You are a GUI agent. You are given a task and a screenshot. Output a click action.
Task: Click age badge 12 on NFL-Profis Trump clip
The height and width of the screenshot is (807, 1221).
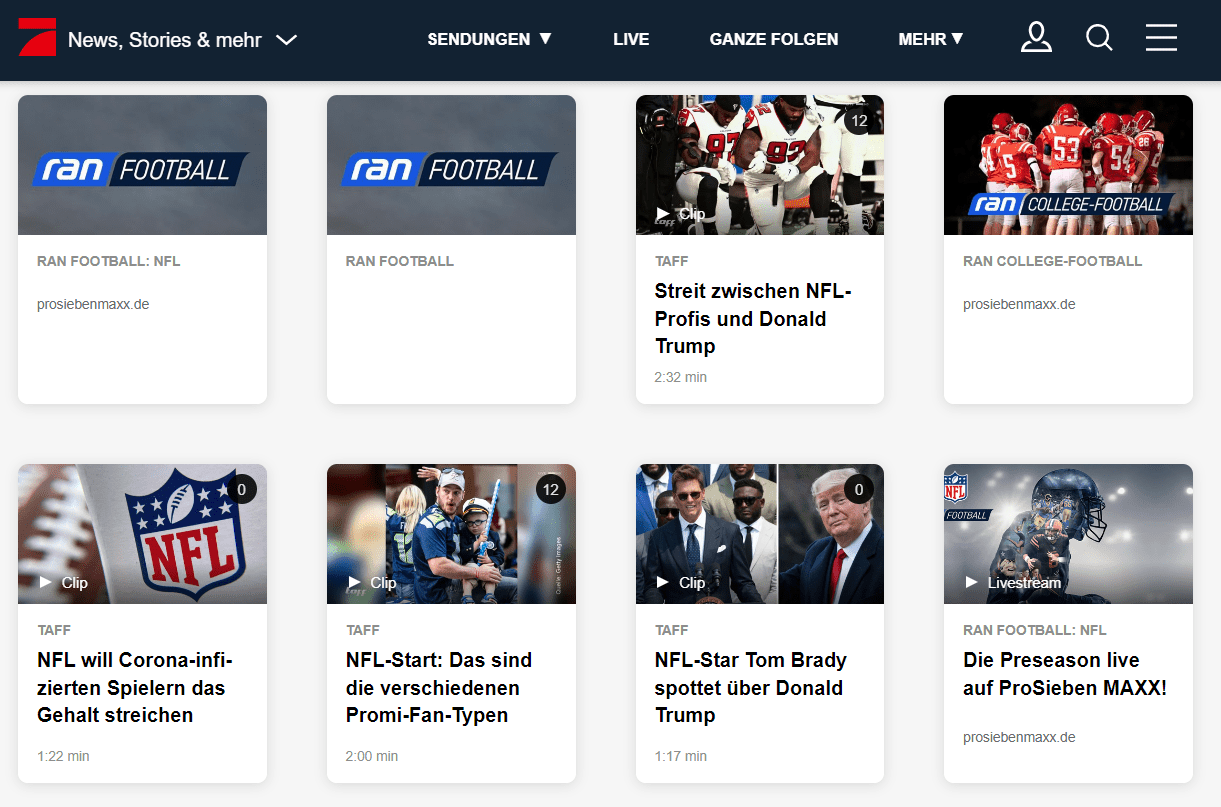click(x=859, y=121)
